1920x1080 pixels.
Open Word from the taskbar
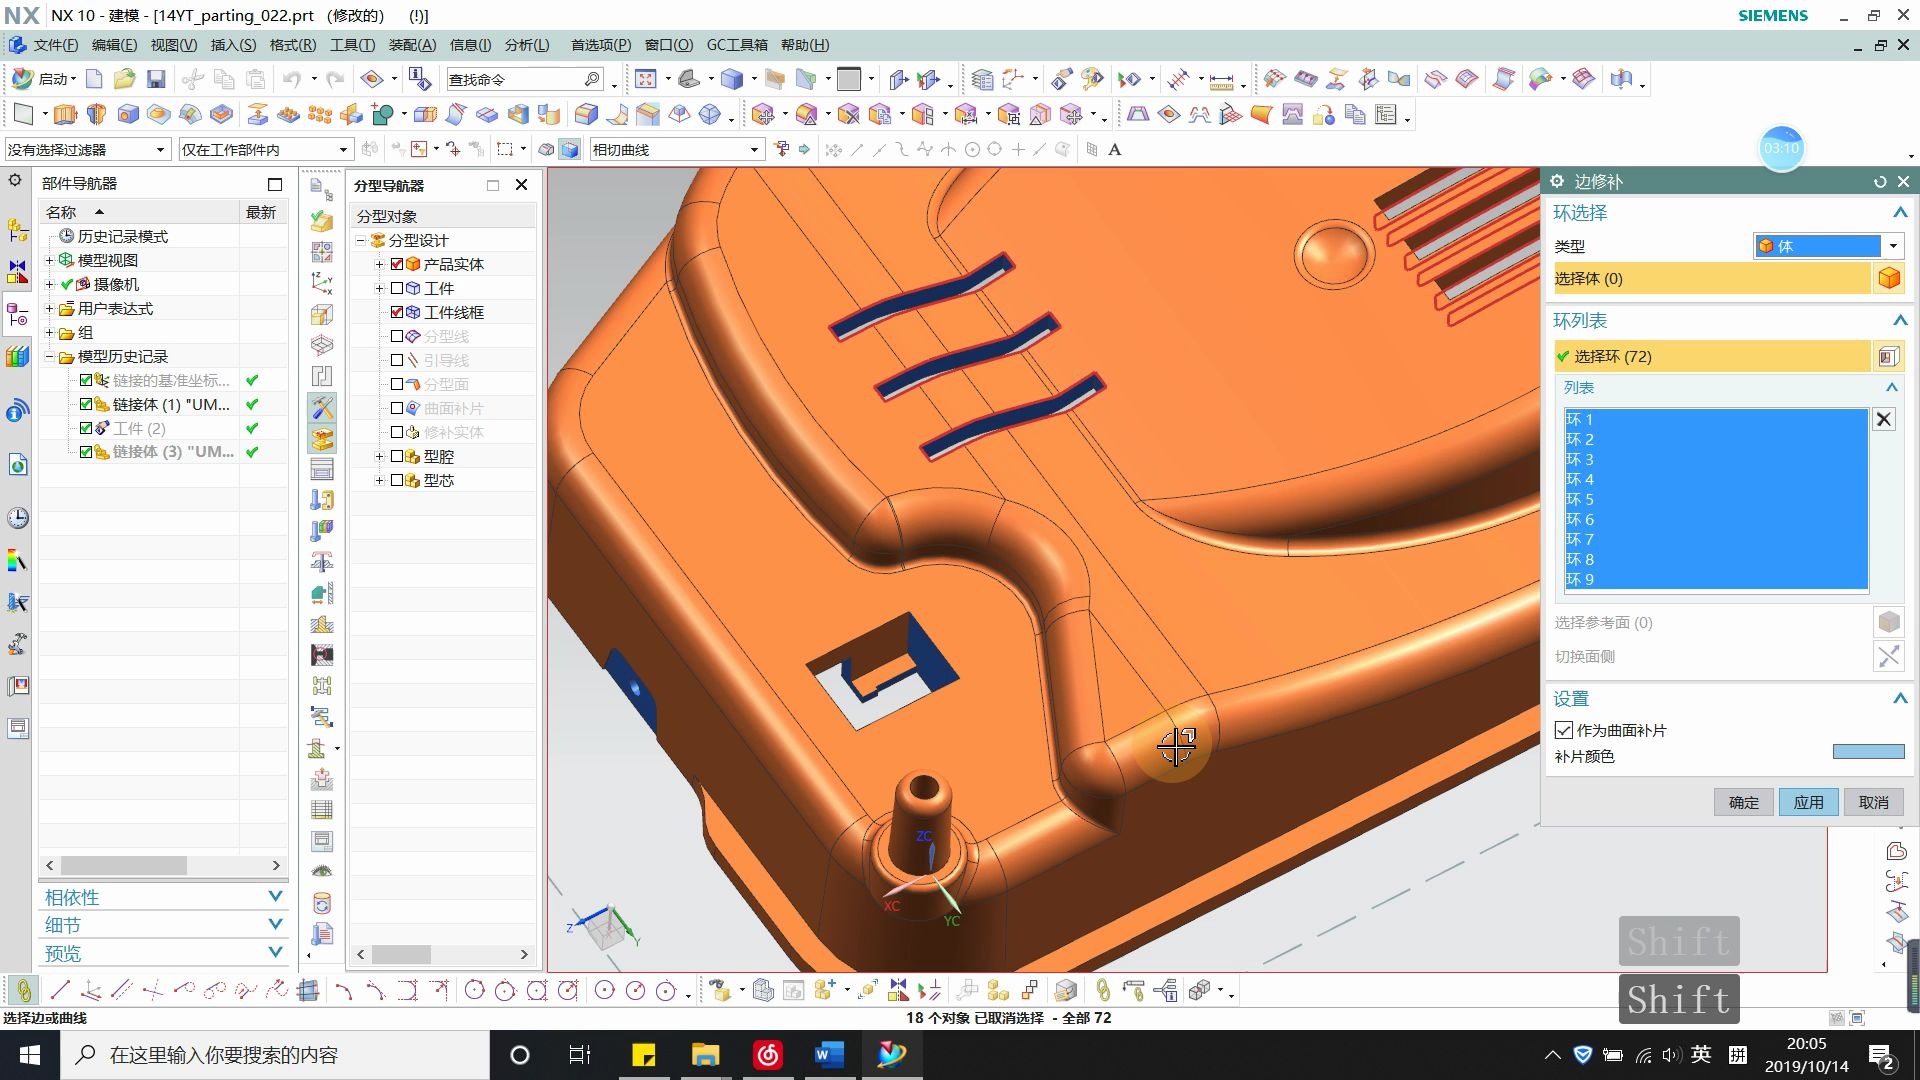829,1055
